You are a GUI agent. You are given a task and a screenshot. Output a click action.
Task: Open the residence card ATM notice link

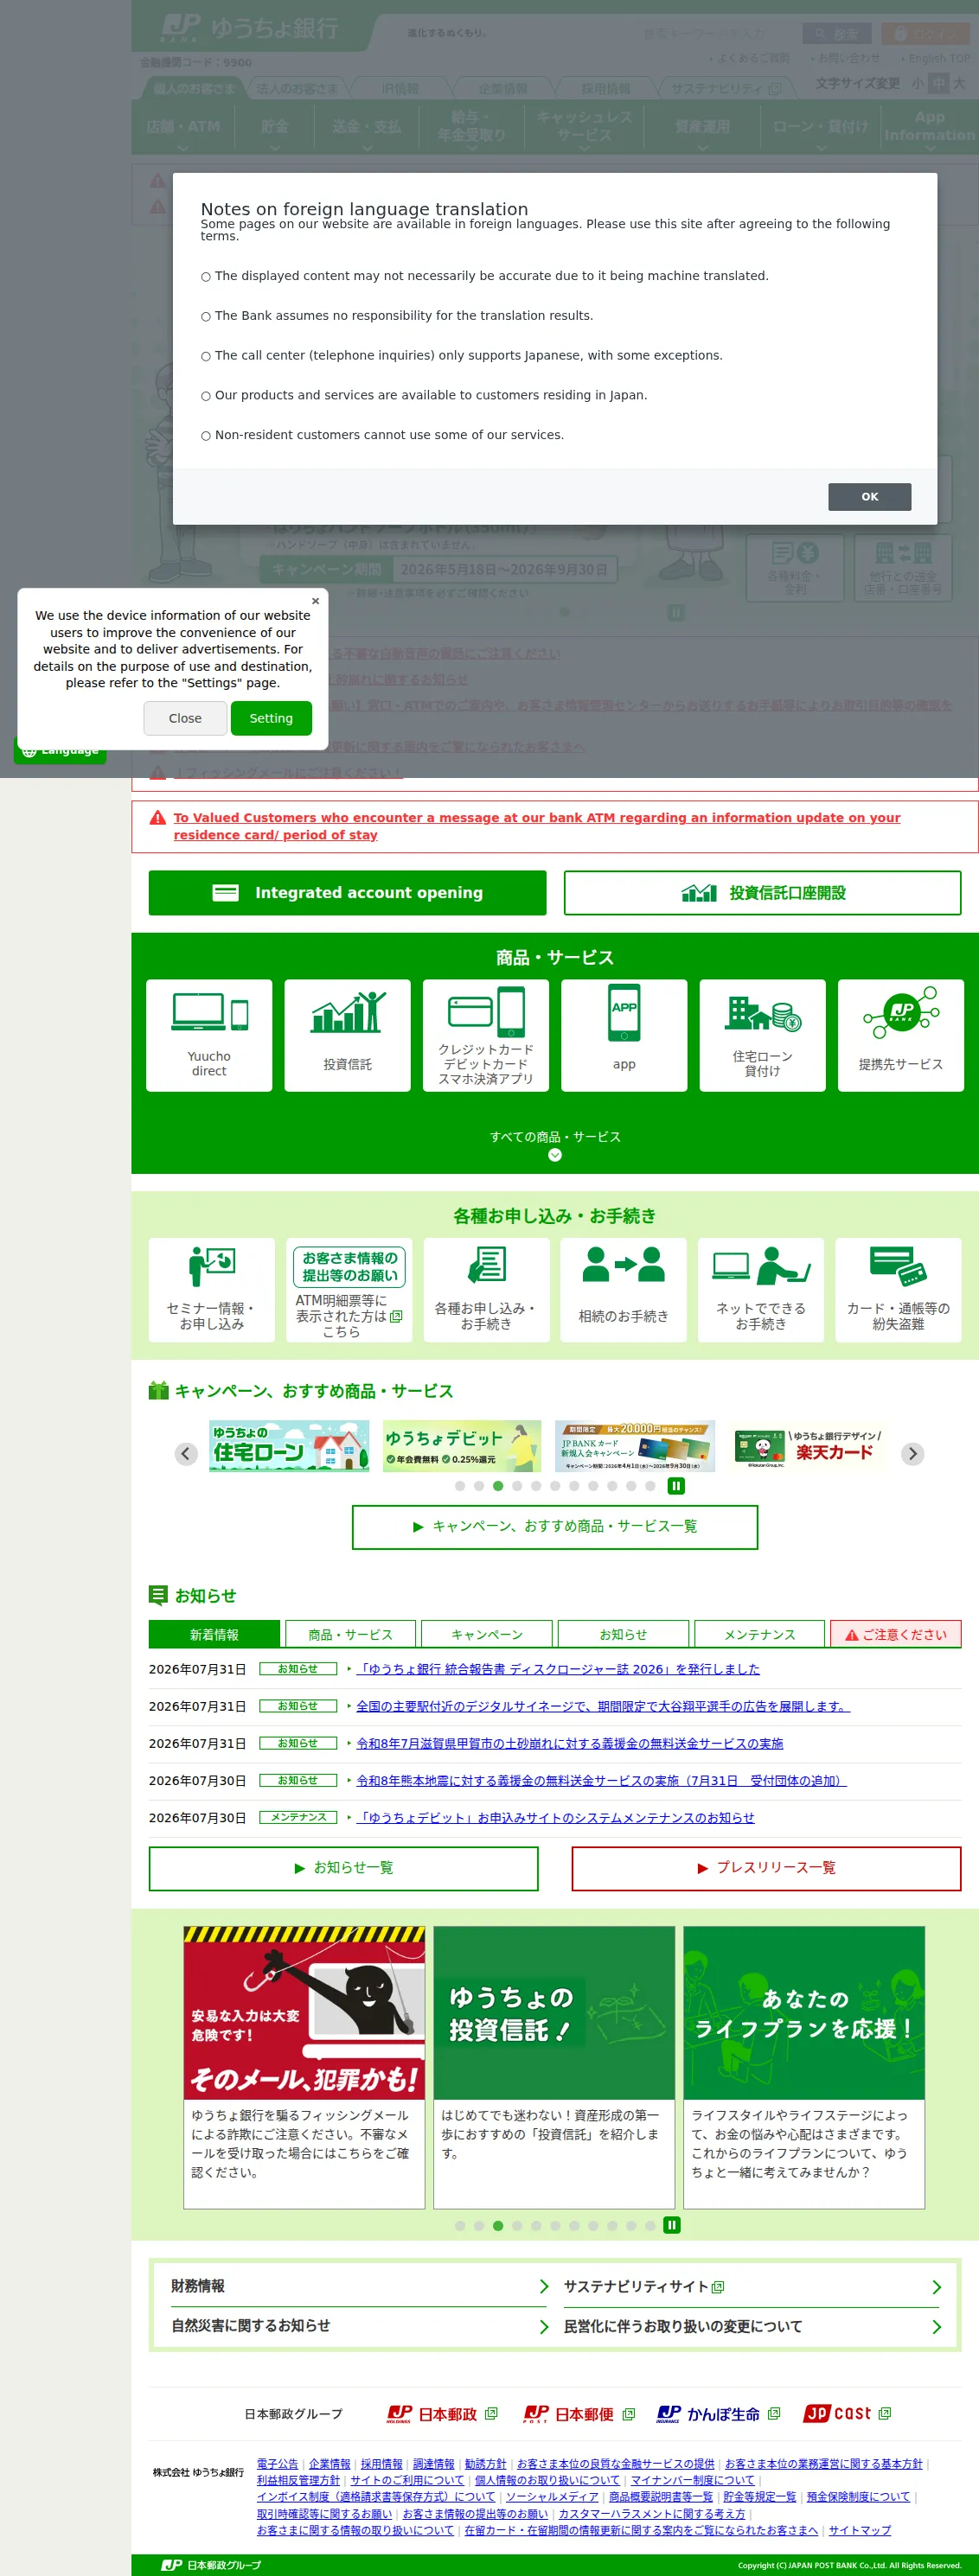click(537, 826)
